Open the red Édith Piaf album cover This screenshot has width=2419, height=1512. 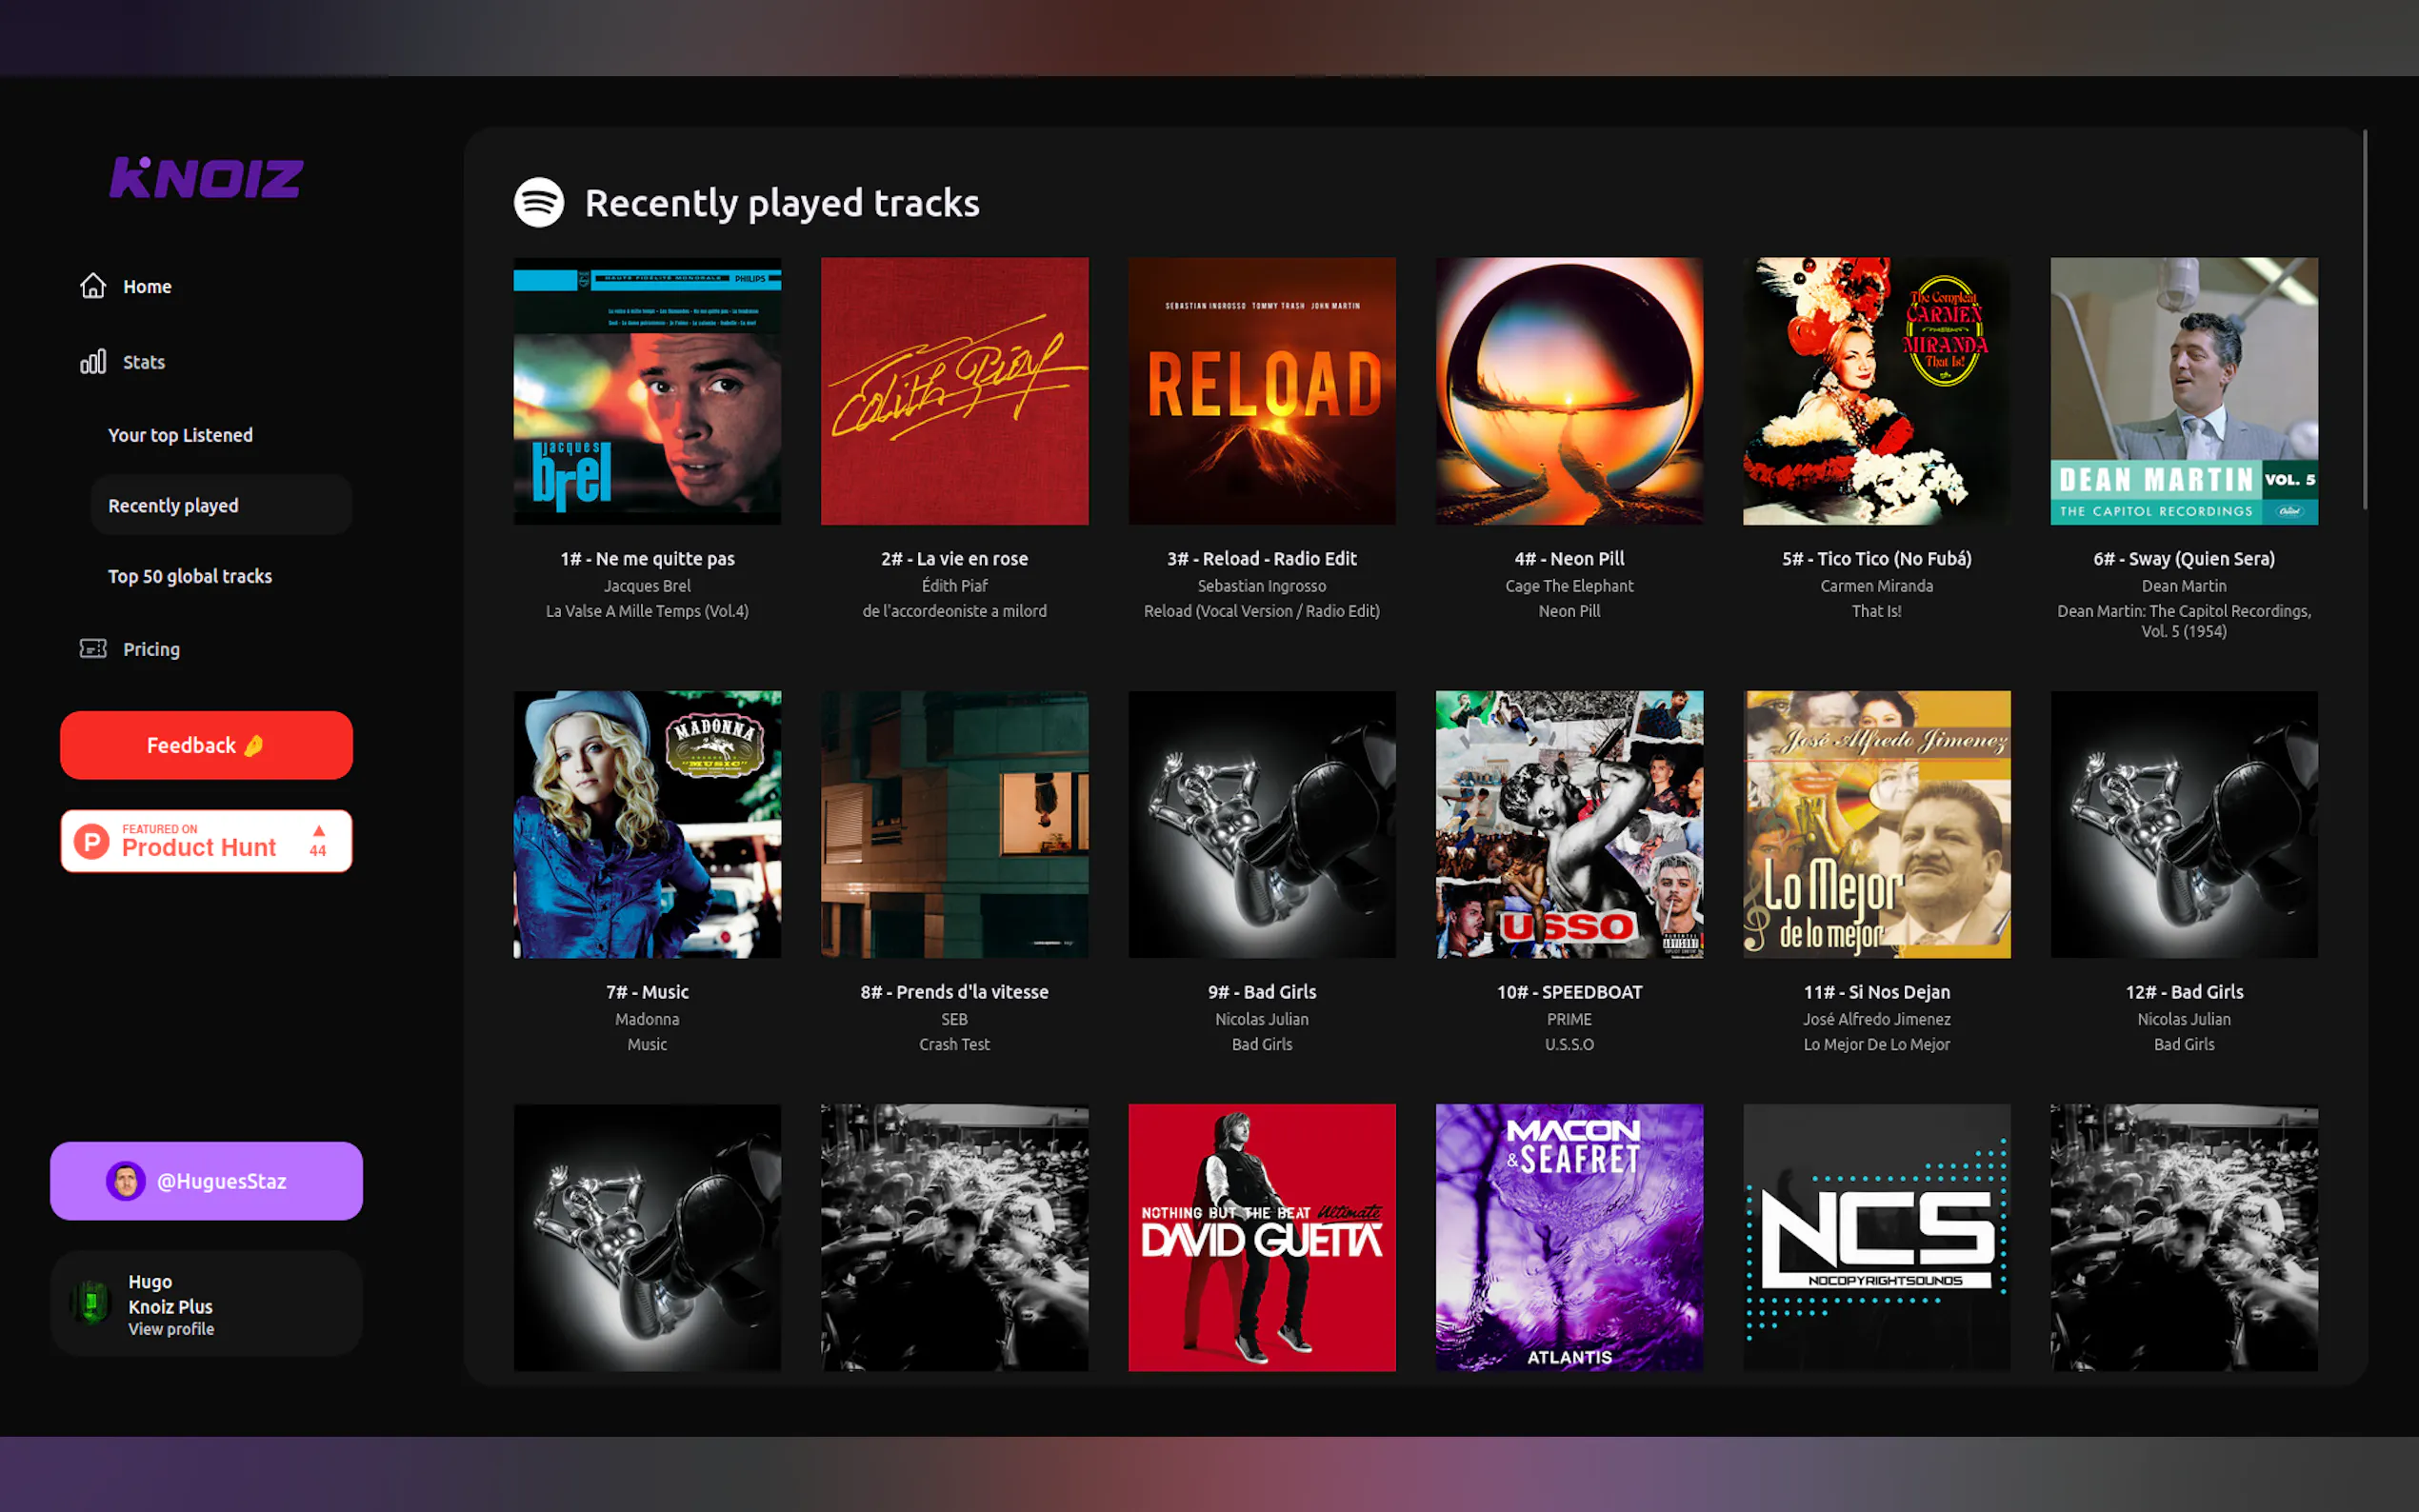pyautogui.click(x=954, y=391)
